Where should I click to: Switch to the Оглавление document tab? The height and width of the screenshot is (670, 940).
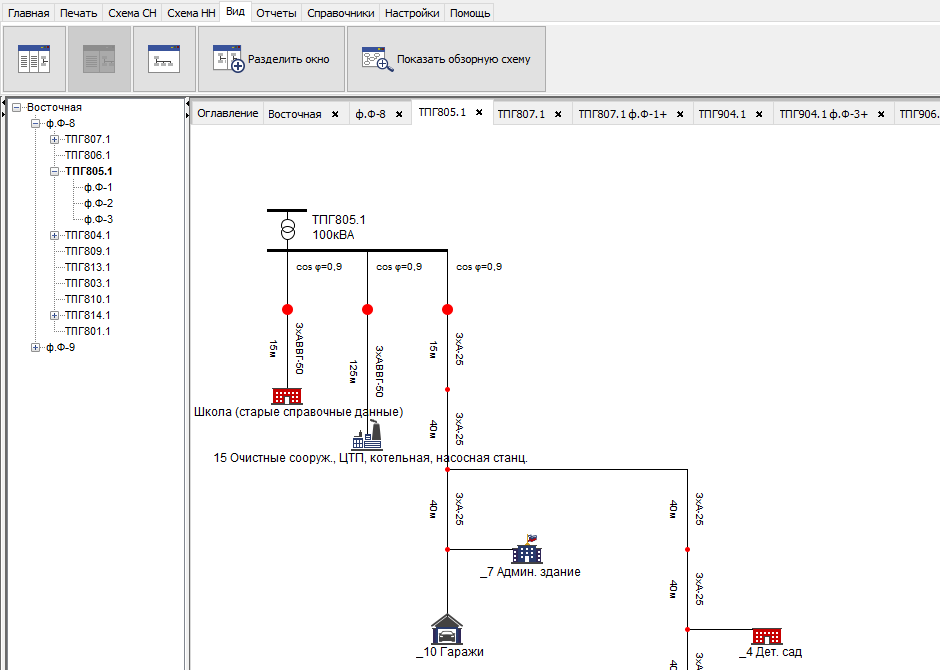[227, 113]
